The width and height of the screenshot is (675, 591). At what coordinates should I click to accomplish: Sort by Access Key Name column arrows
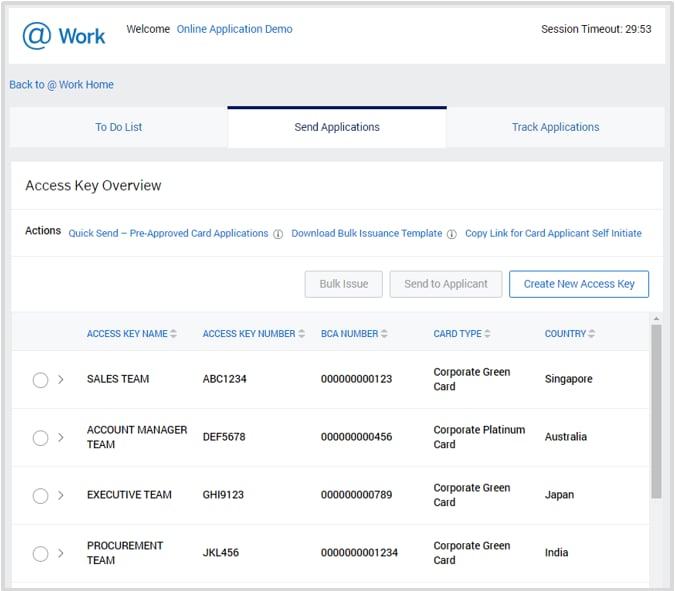click(x=174, y=334)
